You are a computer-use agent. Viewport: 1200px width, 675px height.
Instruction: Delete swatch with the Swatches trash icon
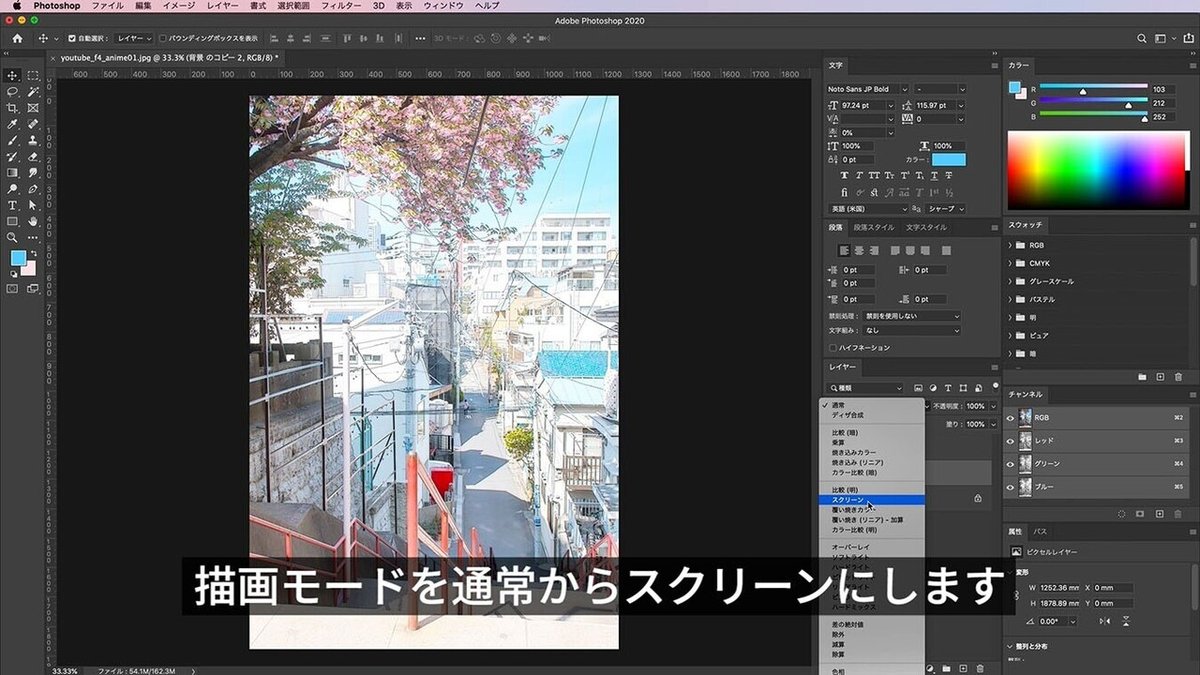click(x=1178, y=377)
